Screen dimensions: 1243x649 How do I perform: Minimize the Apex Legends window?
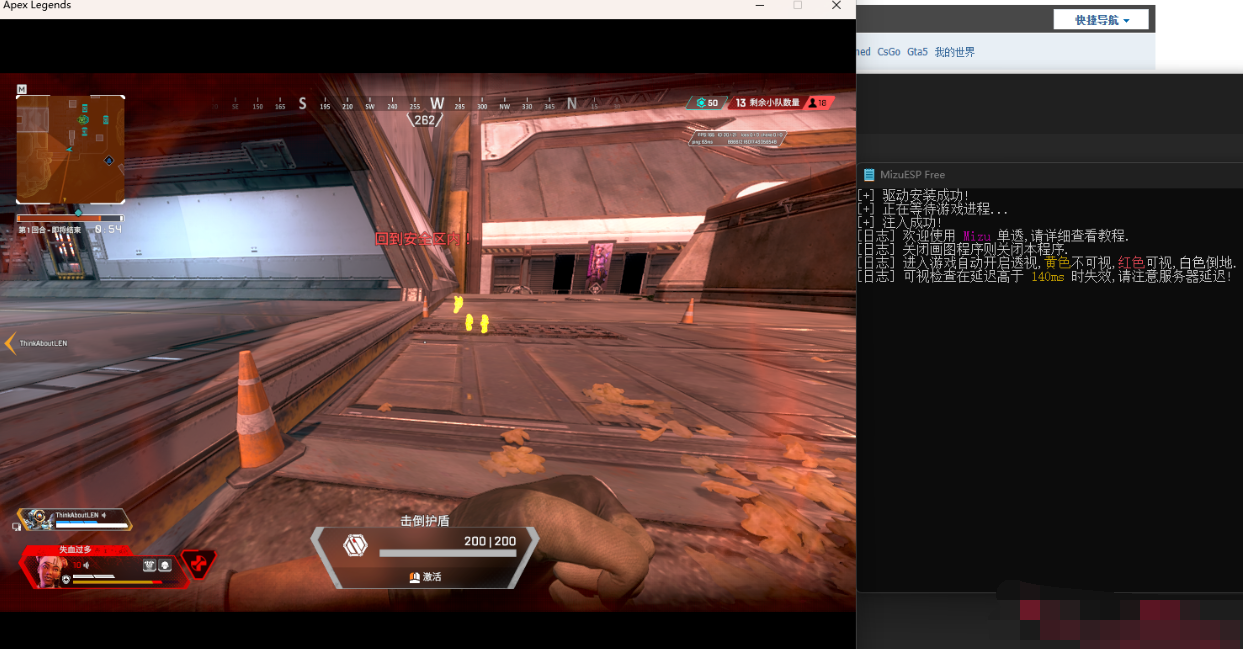pyautogui.click(x=758, y=6)
